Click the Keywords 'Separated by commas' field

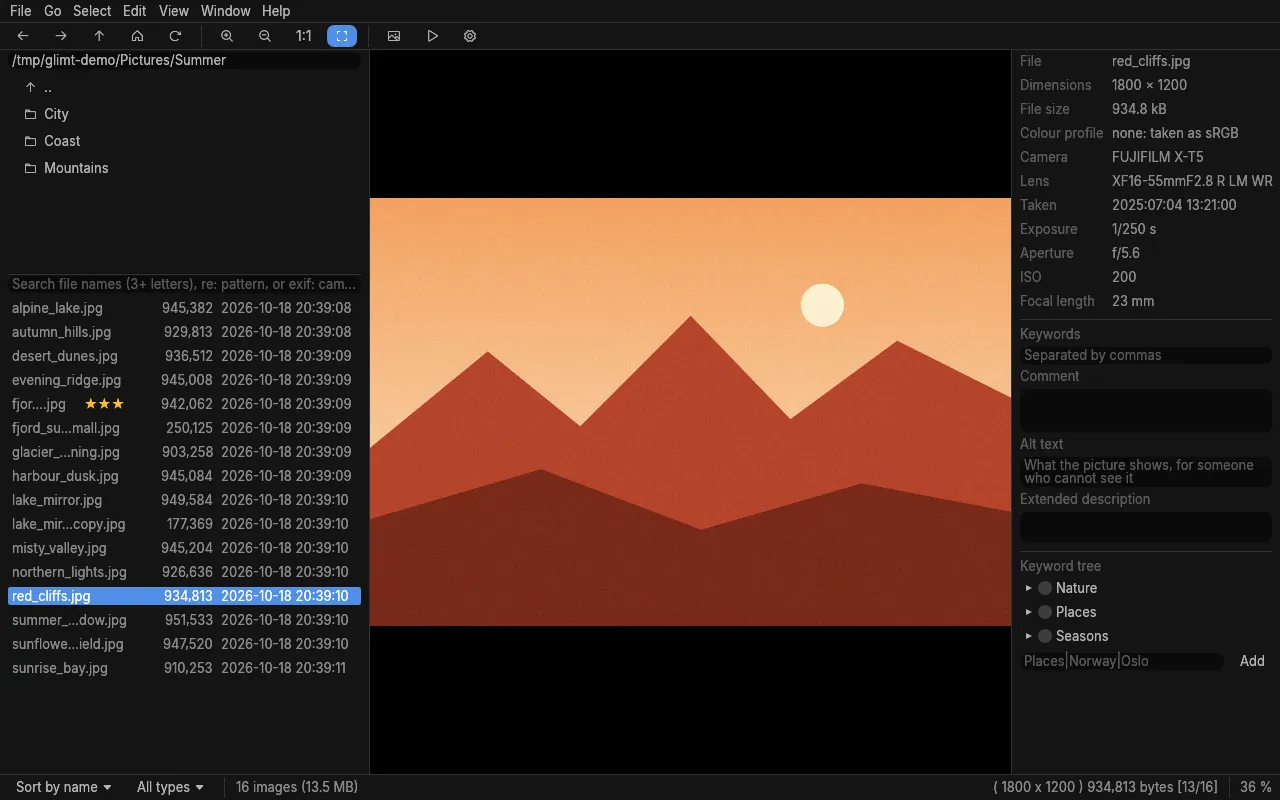(1146, 355)
